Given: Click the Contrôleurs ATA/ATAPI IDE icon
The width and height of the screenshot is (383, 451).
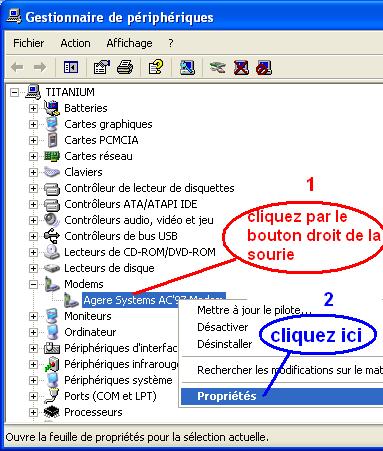Looking at the screenshot, I should tap(52, 204).
